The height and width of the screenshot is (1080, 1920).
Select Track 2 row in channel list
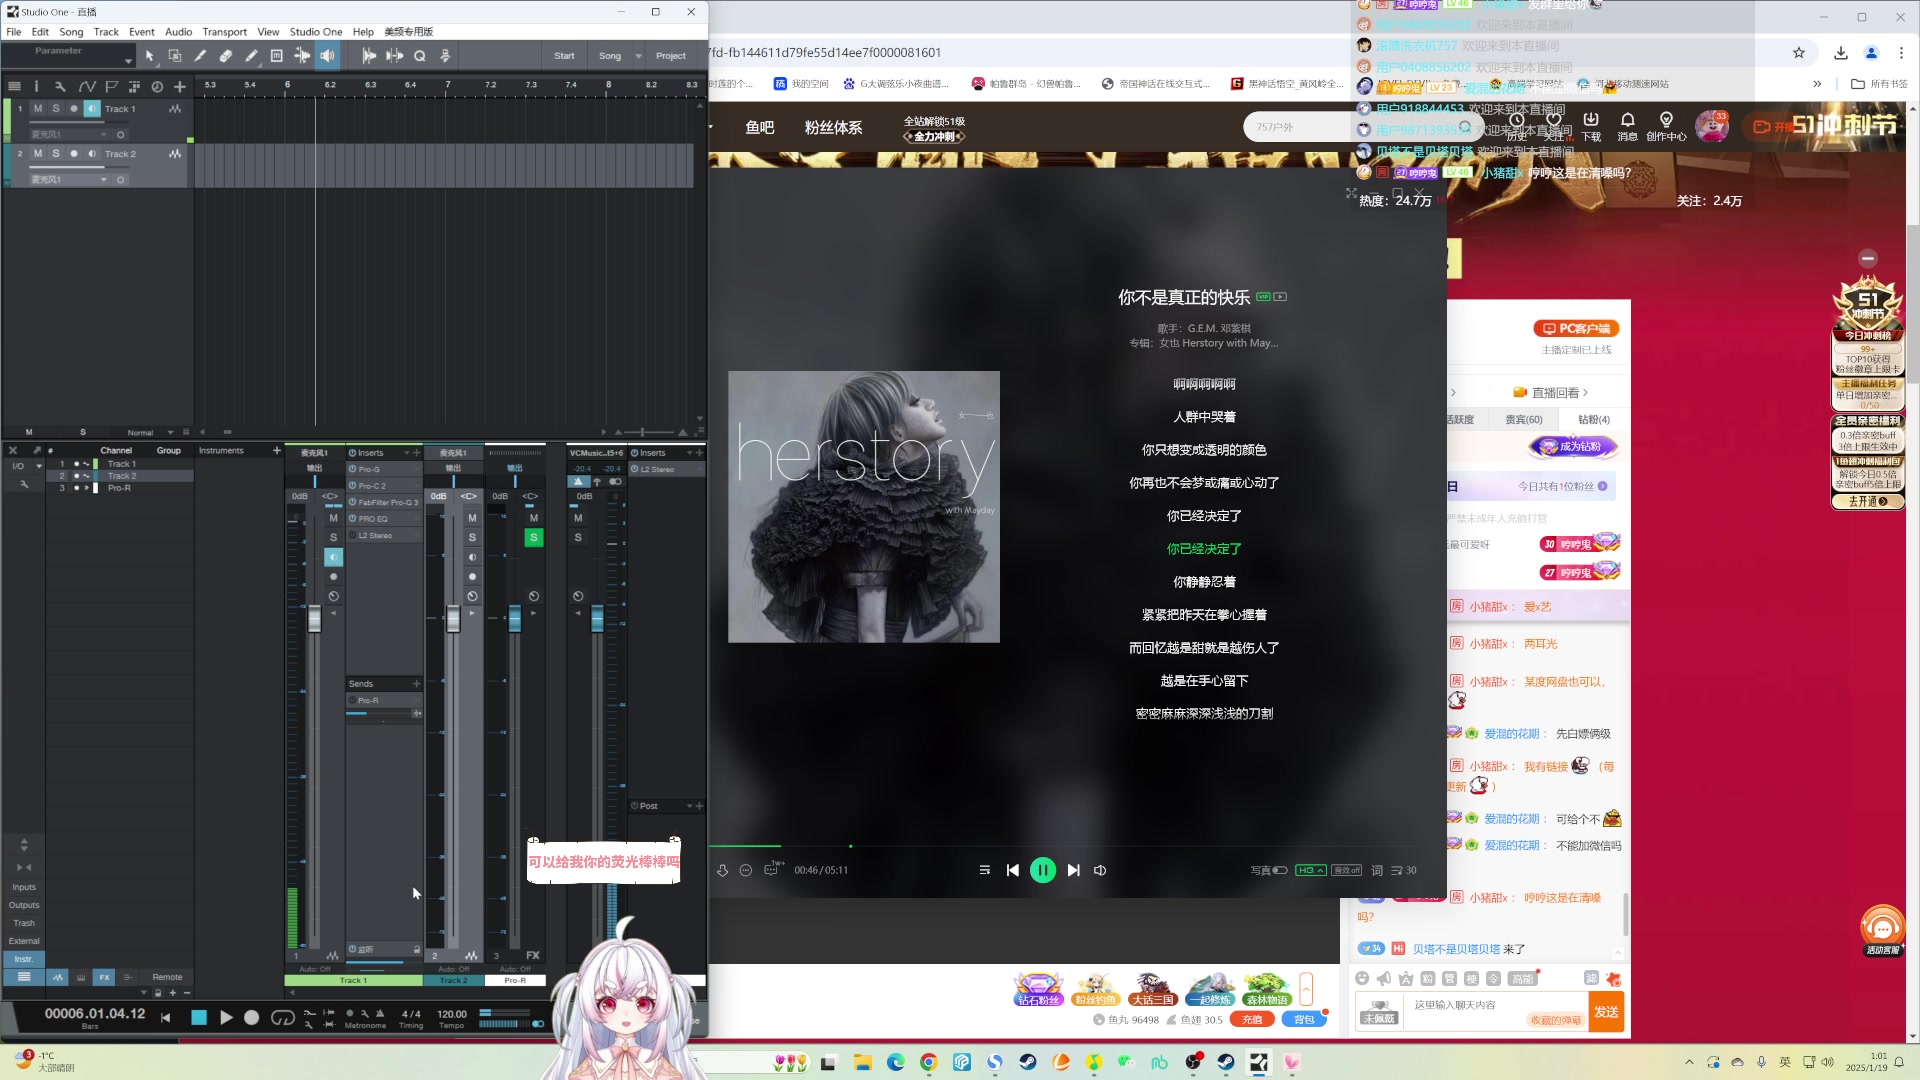tap(120, 476)
